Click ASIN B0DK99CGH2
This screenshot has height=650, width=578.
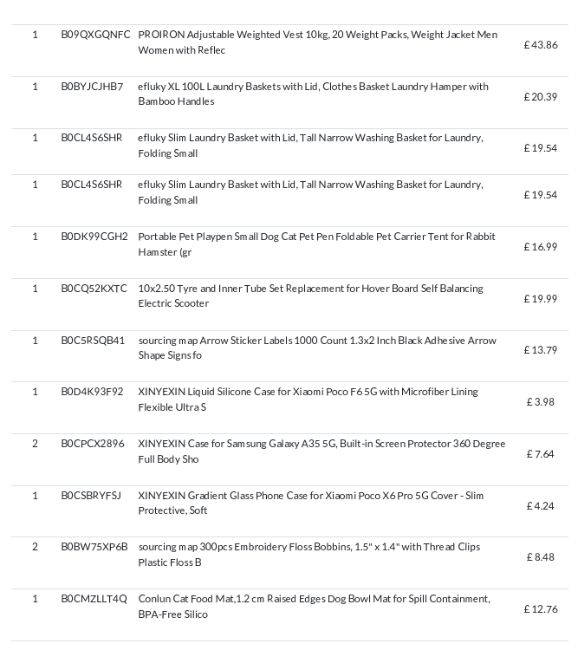coord(94,237)
